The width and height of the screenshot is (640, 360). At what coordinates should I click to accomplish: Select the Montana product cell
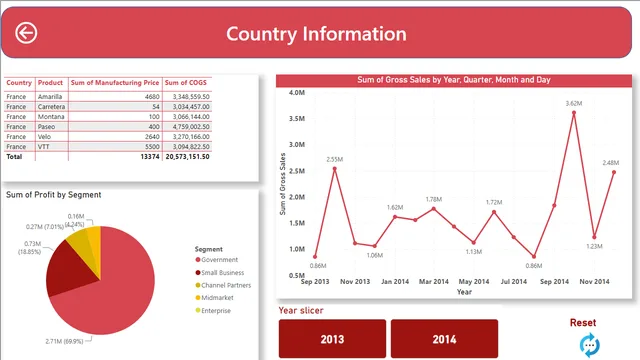51,117
